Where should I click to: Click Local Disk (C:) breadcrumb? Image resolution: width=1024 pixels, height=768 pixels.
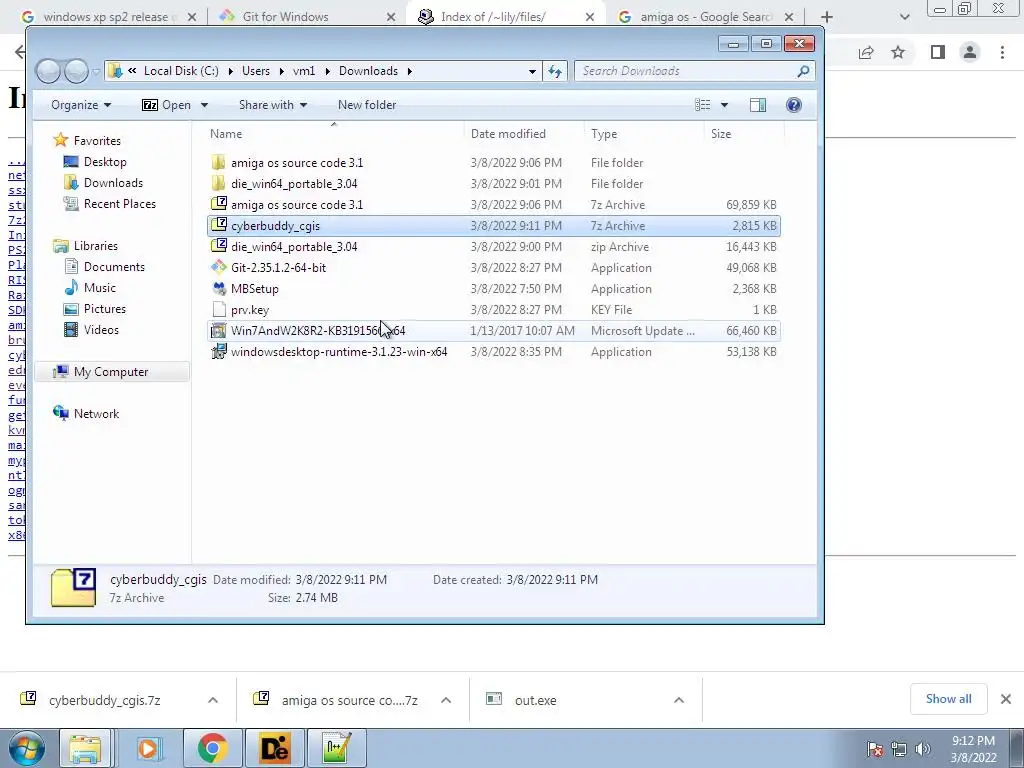tap(181, 71)
